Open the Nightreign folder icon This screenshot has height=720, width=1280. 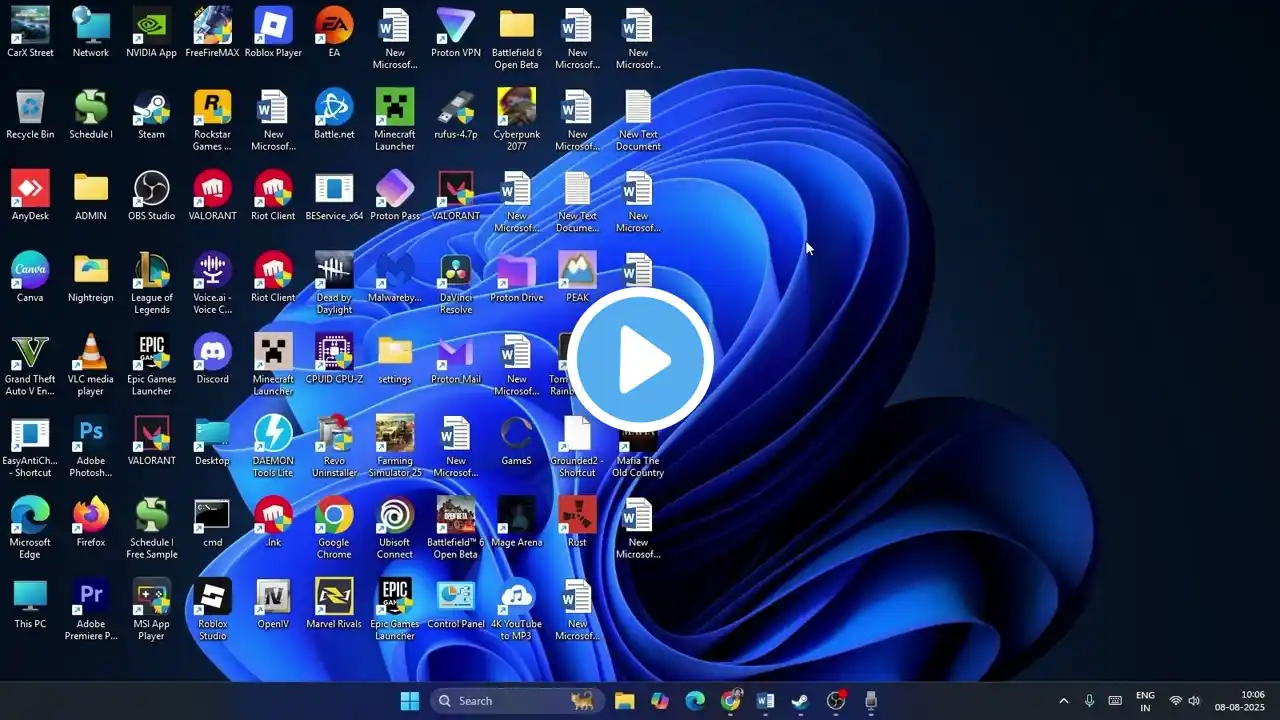coord(91,277)
